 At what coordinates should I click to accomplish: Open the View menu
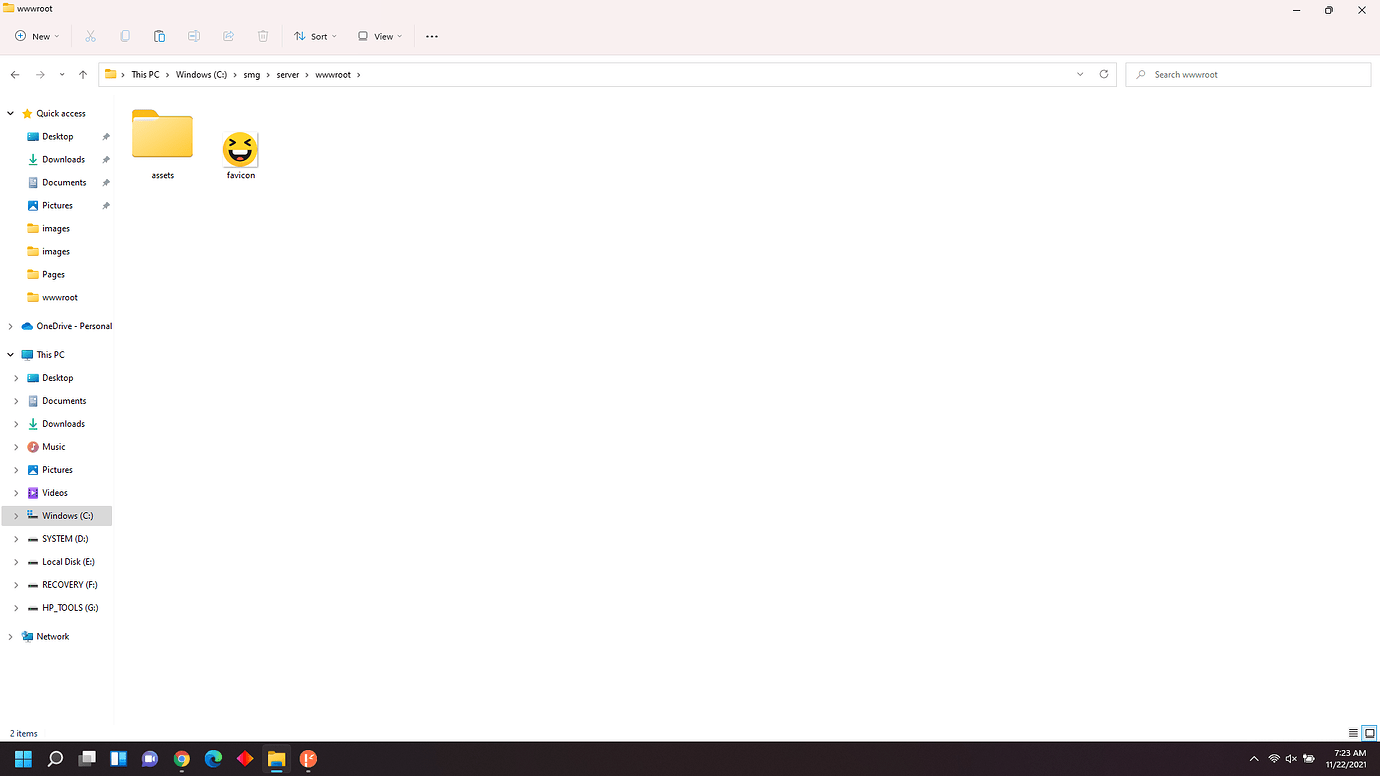380,36
